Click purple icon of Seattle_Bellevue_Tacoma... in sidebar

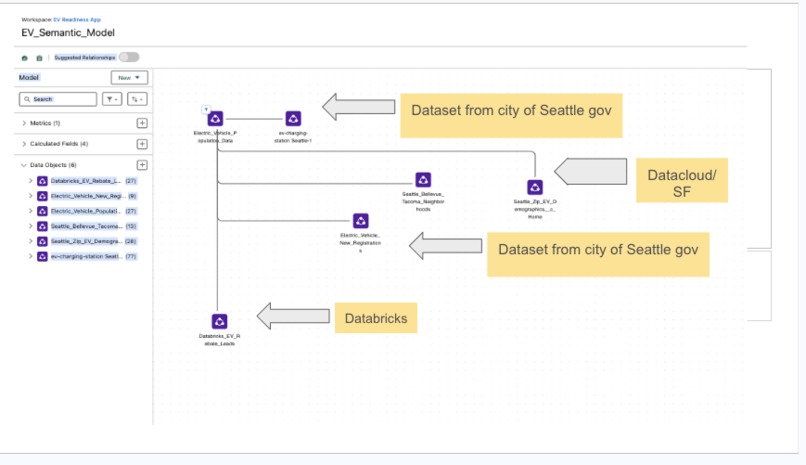tap(43, 226)
